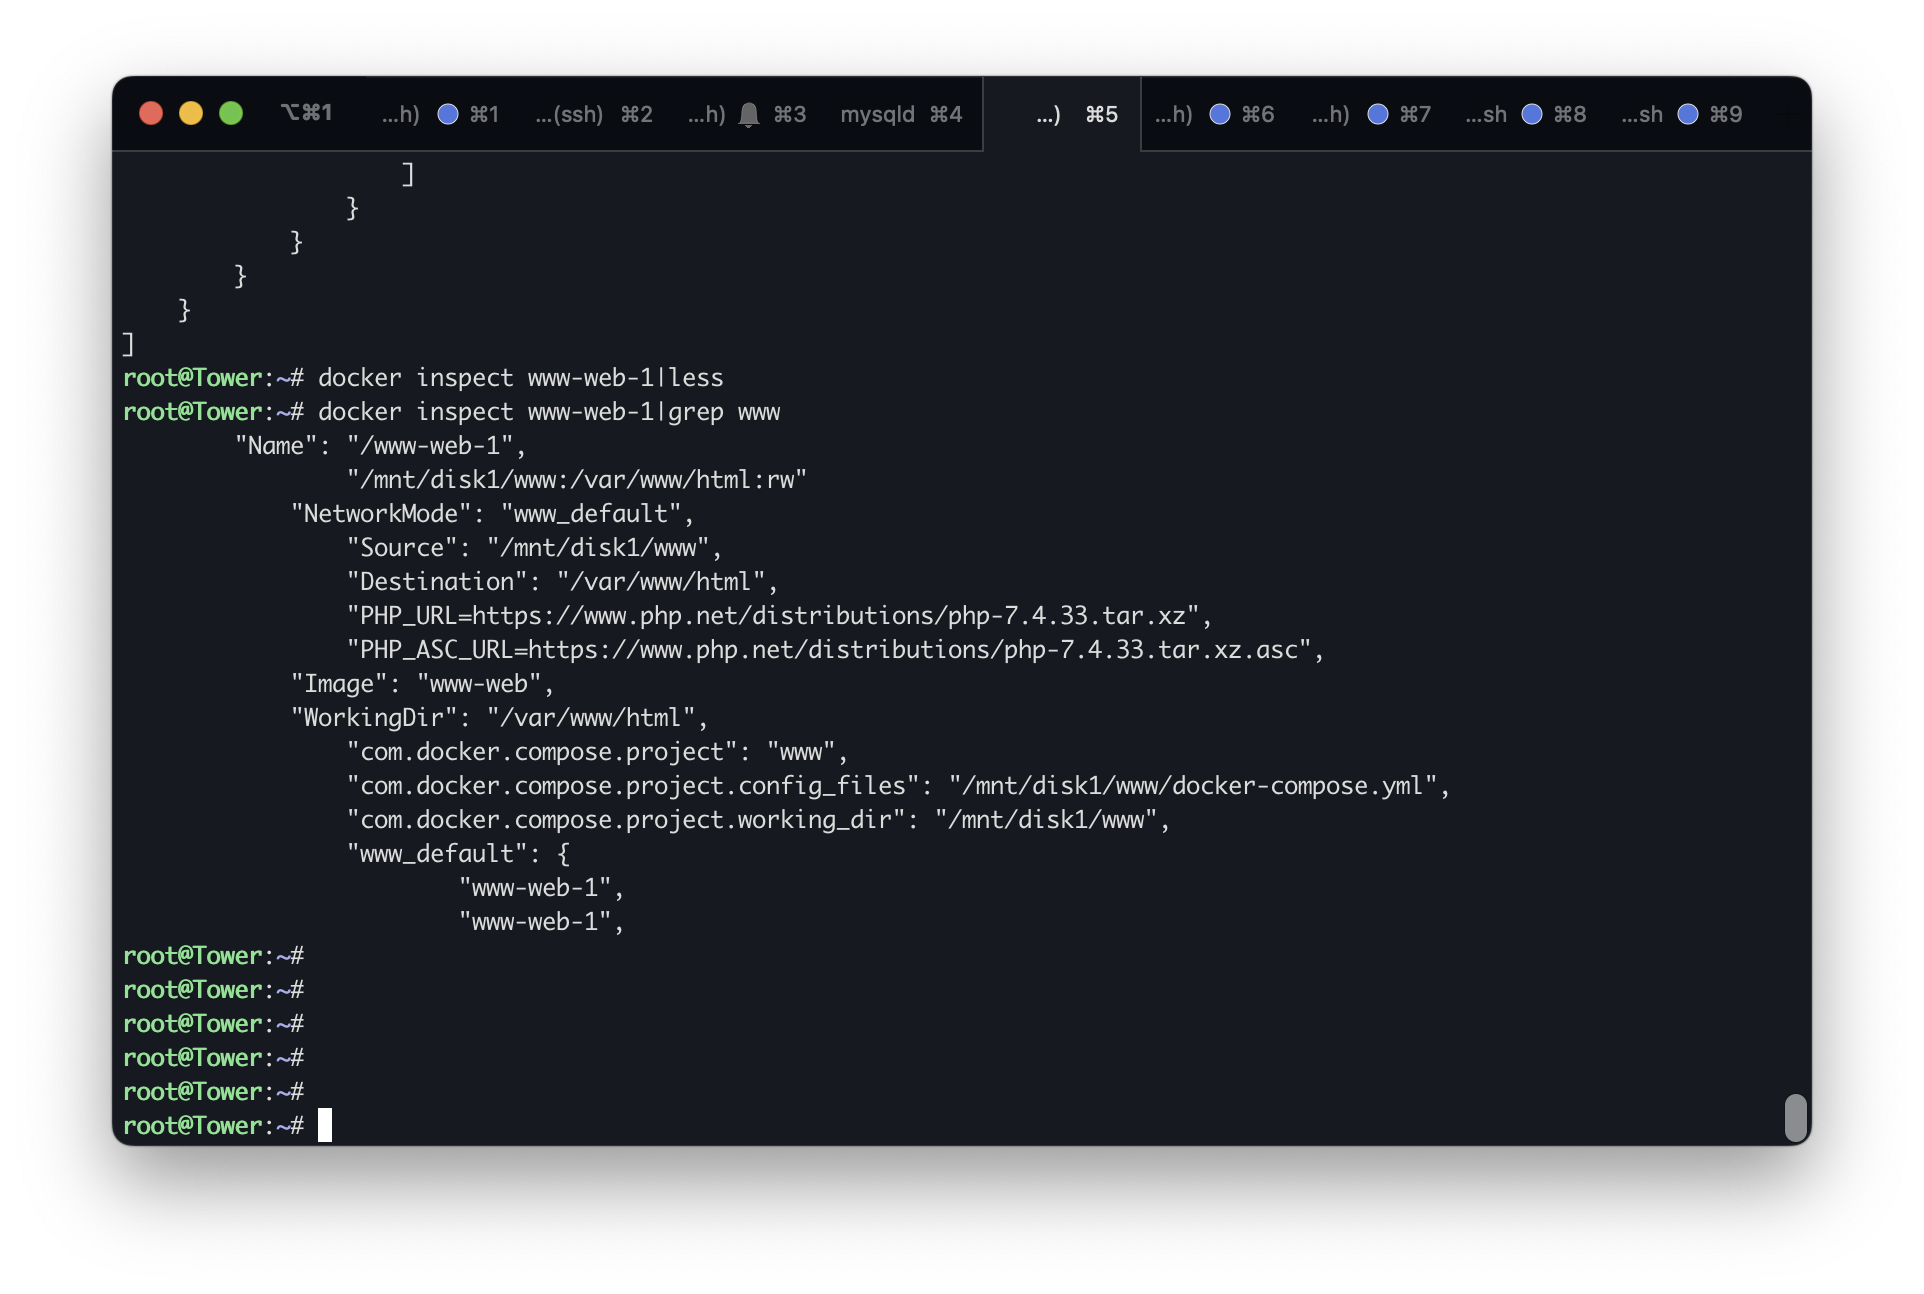Open the tab labeled ⌘7
Viewport: 1924px width, 1294px height.
click(x=1371, y=114)
